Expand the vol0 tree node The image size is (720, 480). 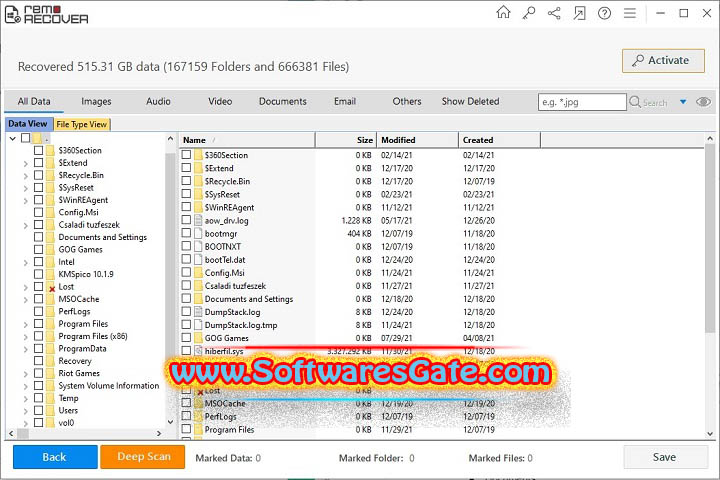(x=26, y=424)
